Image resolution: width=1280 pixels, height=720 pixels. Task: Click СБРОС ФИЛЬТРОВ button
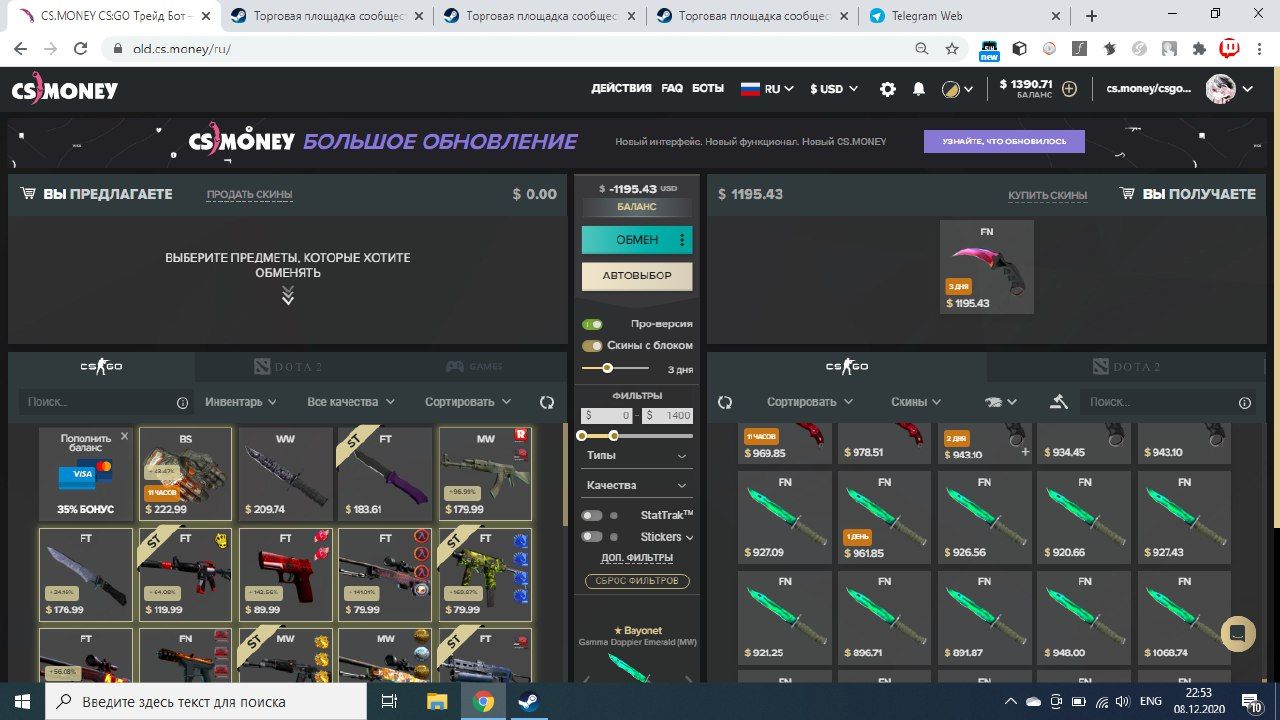coord(637,581)
